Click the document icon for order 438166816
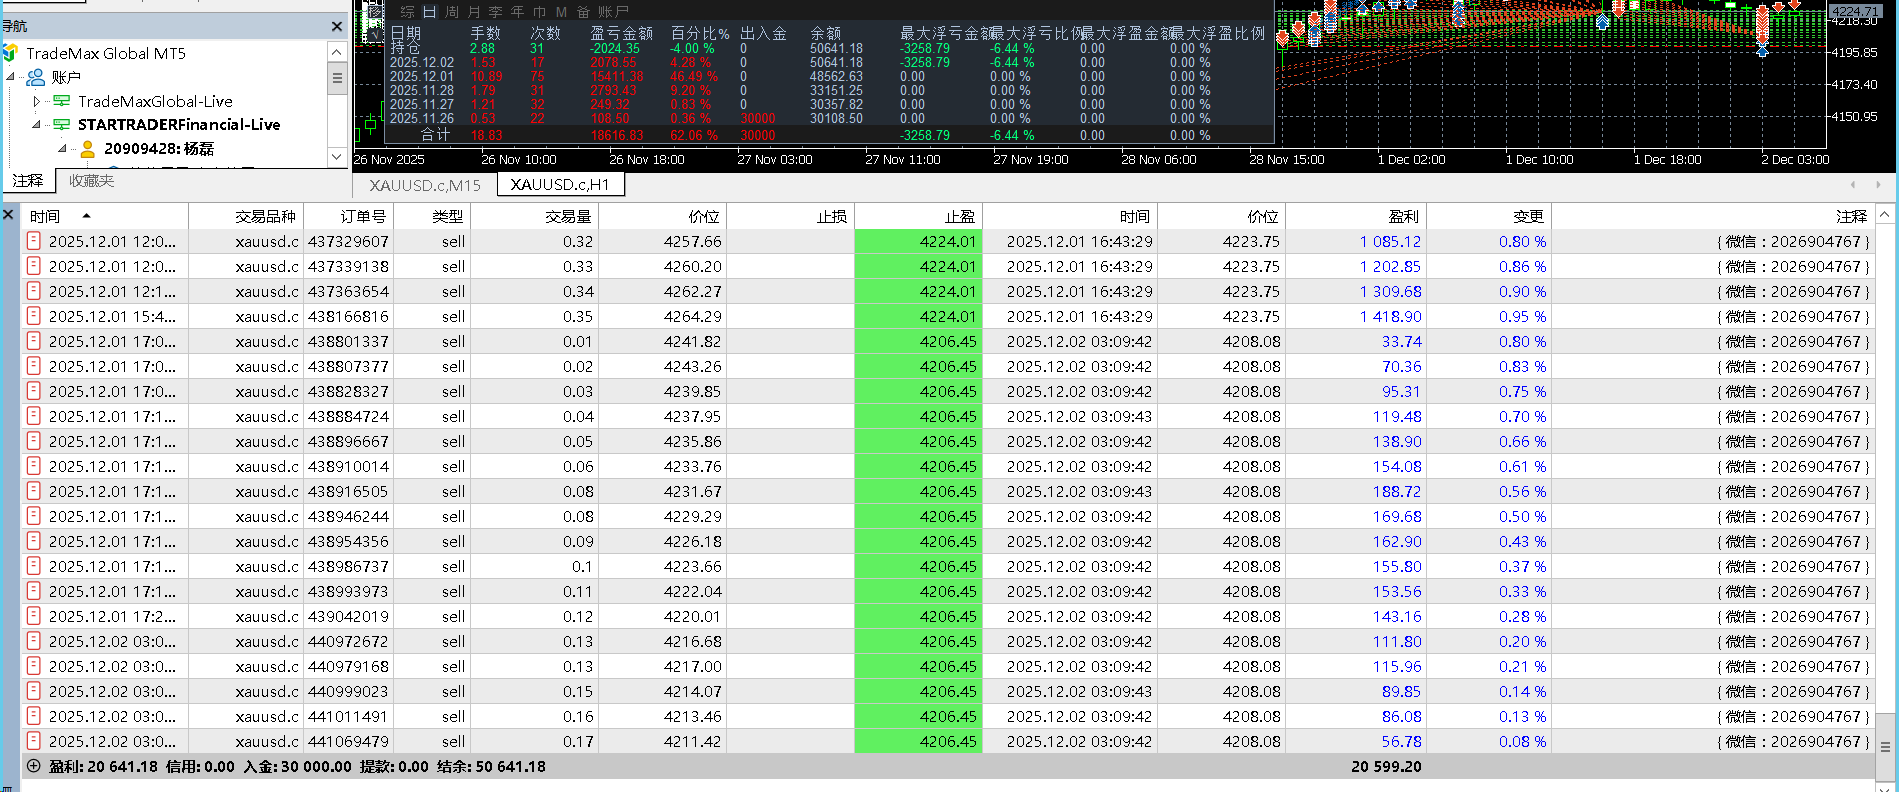Image resolution: width=1899 pixels, height=792 pixels. 33,316
